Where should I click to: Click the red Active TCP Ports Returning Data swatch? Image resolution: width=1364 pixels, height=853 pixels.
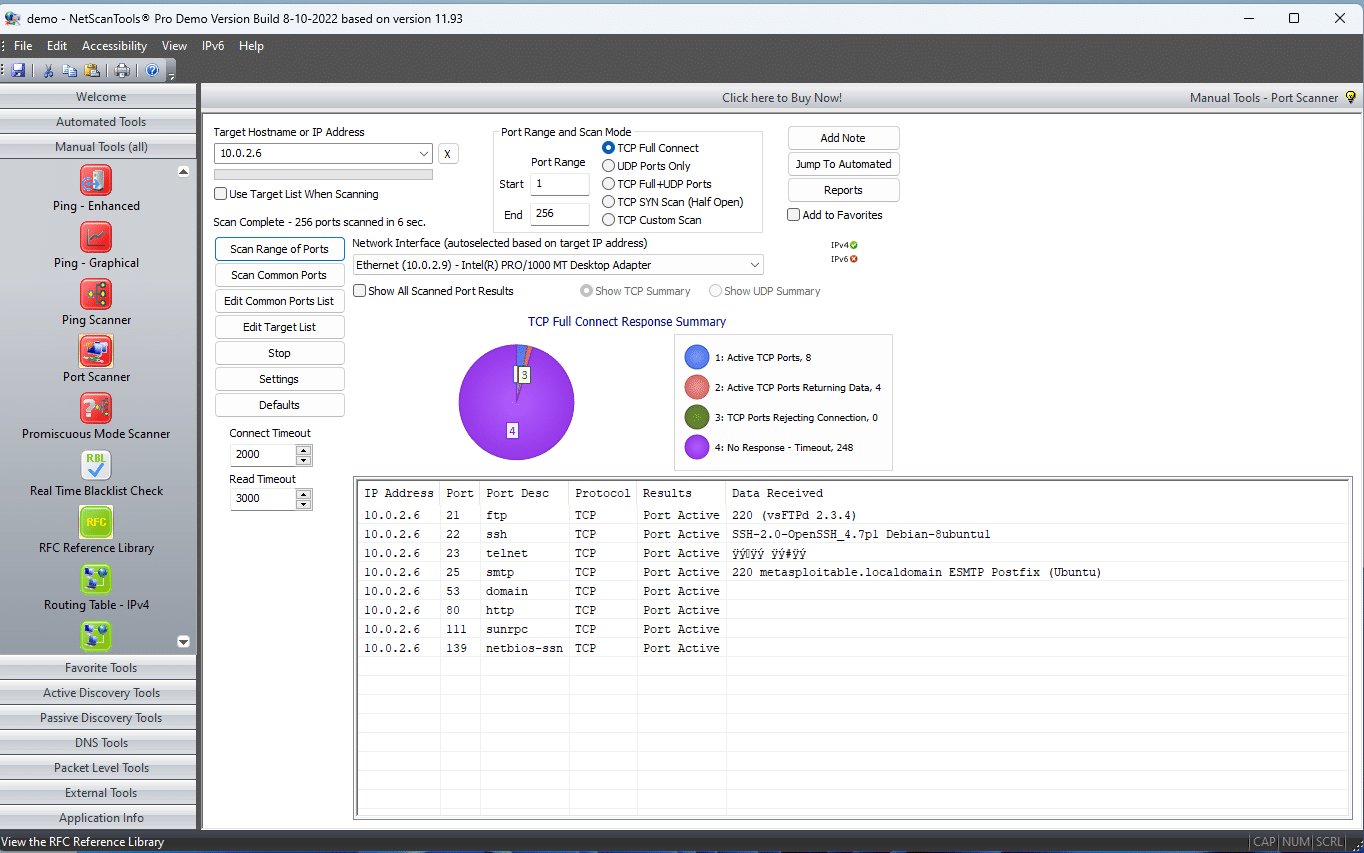coord(697,387)
